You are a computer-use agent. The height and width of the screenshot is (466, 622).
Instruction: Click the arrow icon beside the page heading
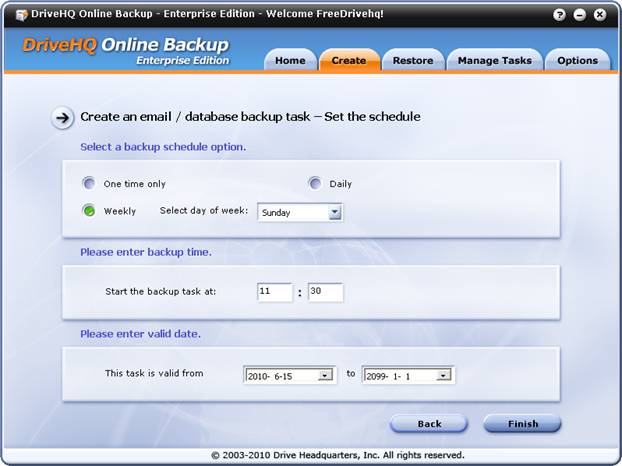[x=63, y=118]
